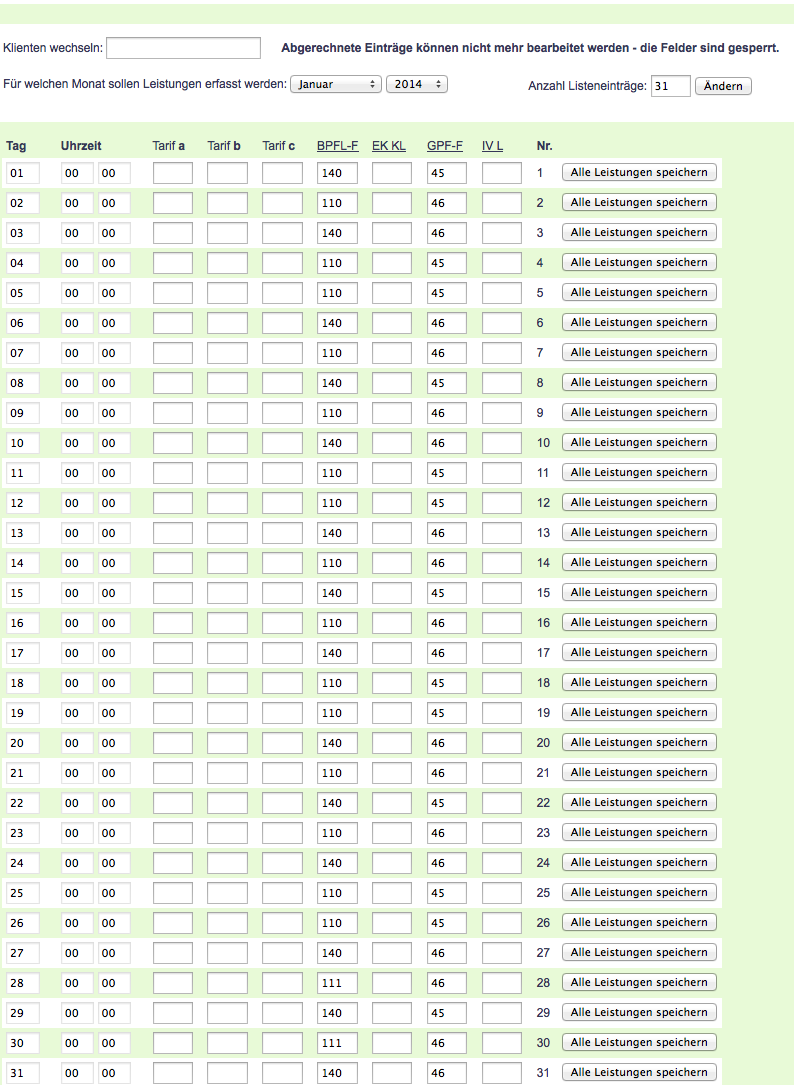Screen dimensions: 794x1085
Task: Click the Ändern button
Action: coord(722,86)
